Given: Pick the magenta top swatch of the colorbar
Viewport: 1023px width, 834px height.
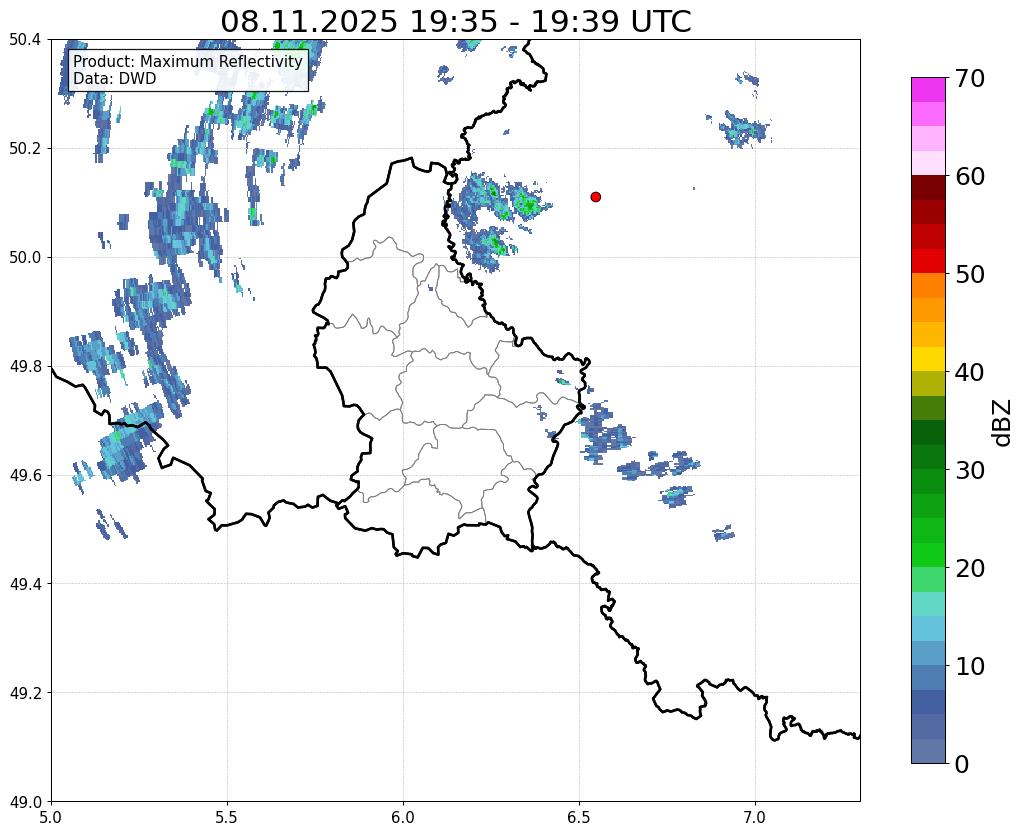Looking at the screenshot, I should (928, 90).
